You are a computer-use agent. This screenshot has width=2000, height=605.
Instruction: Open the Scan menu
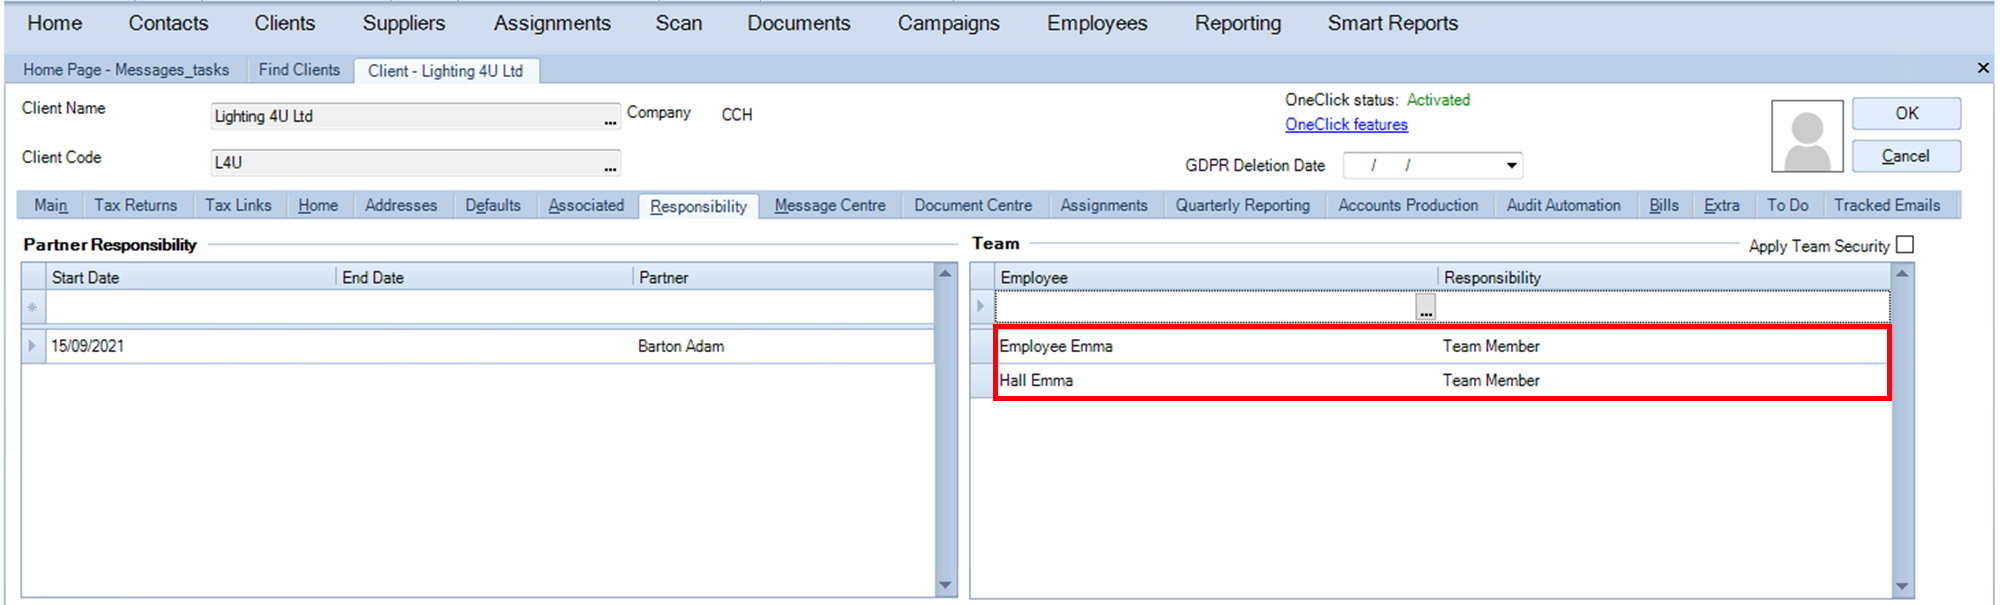tap(679, 23)
